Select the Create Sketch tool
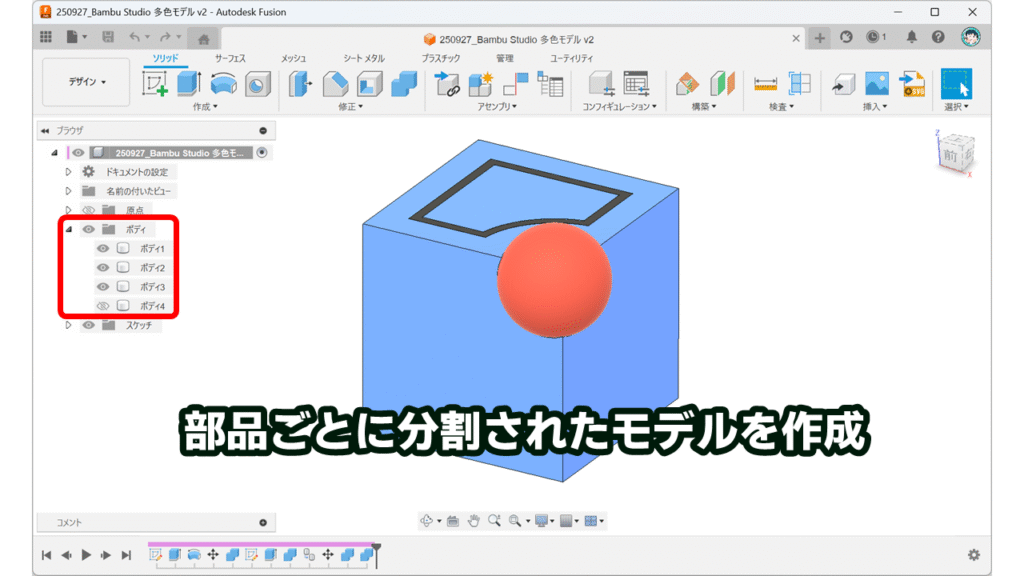Image resolution: width=1024 pixels, height=576 pixels. pos(155,84)
